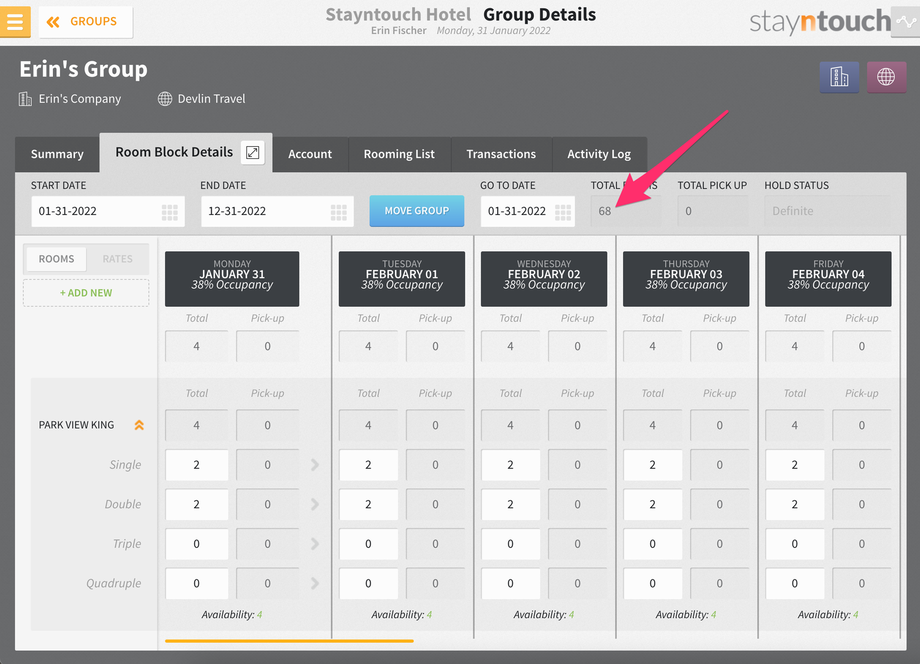
Task: Select the Wednesday February 02 header
Action: tap(544, 279)
